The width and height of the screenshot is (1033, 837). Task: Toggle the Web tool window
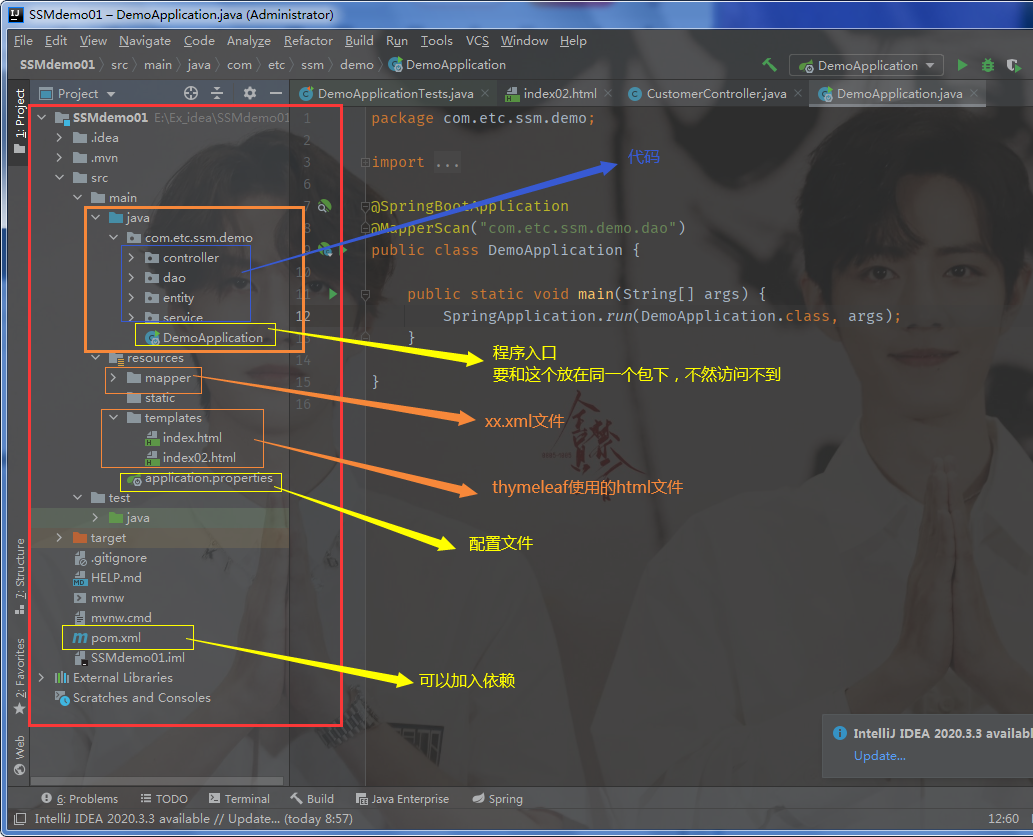[x=18, y=748]
